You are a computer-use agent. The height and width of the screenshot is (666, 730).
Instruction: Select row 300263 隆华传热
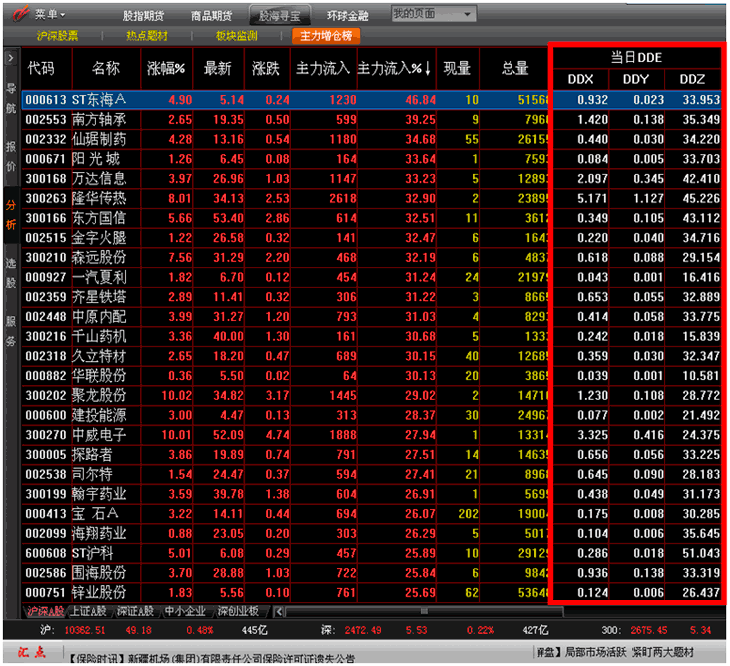click(x=372, y=198)
